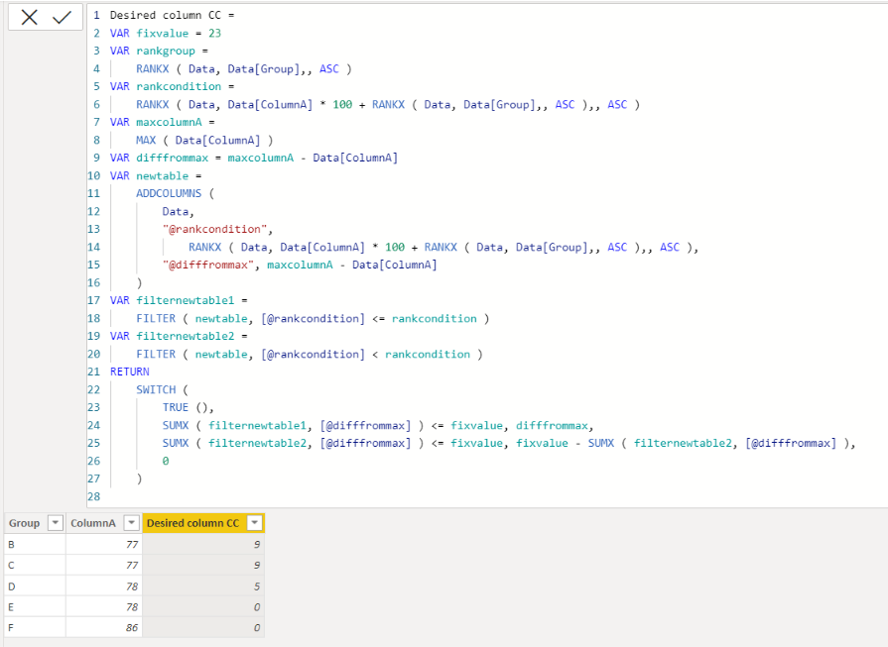Click the FILTER function on line 18
The width and height of the screenshot is (888, 647).
click(x=156, y=319)
